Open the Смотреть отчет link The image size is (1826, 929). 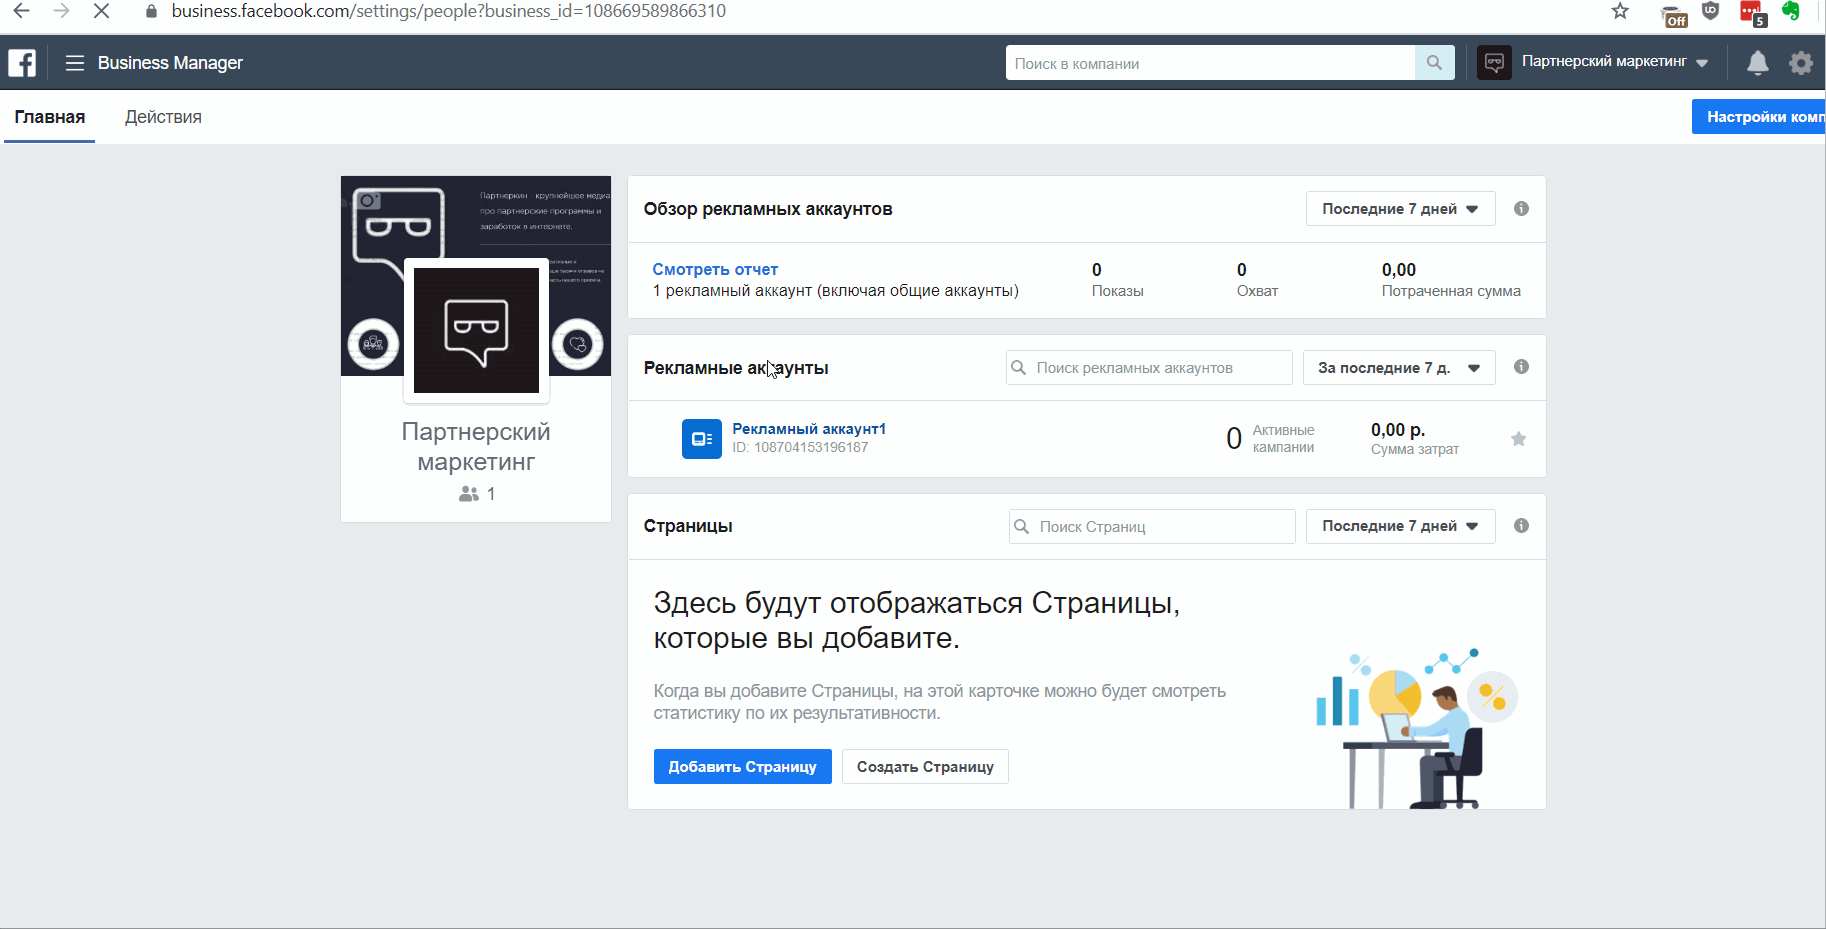(x=714, y=269)
